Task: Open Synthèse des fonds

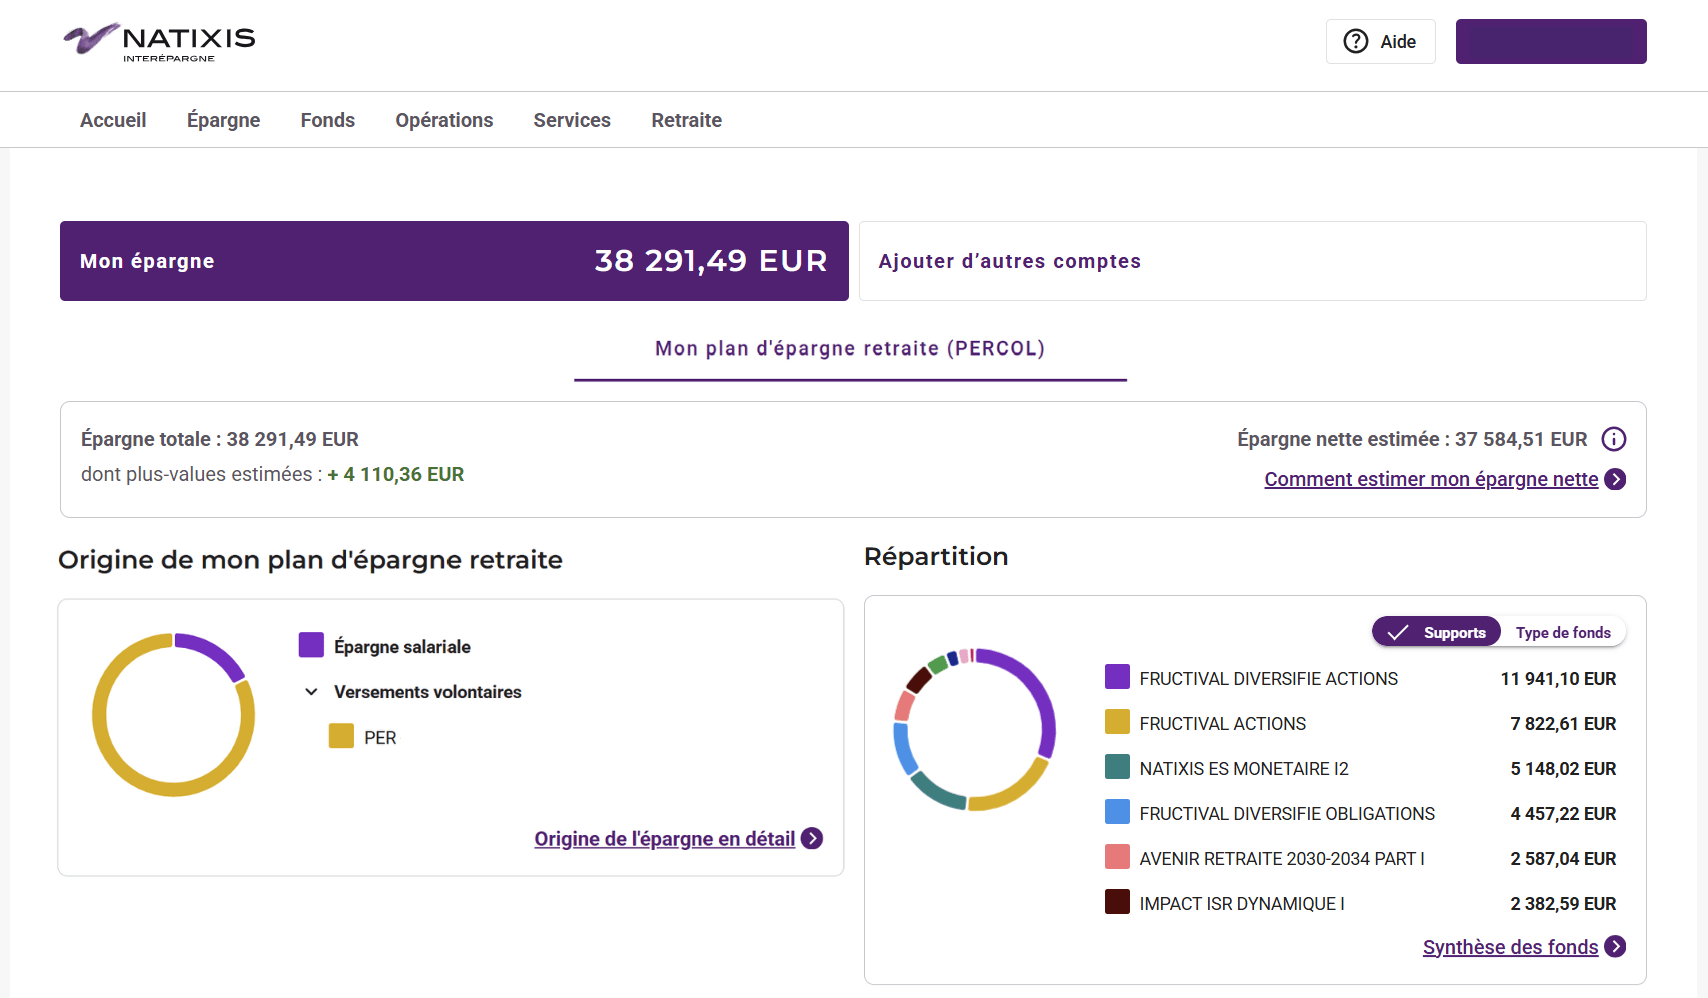Action: 1510,946
